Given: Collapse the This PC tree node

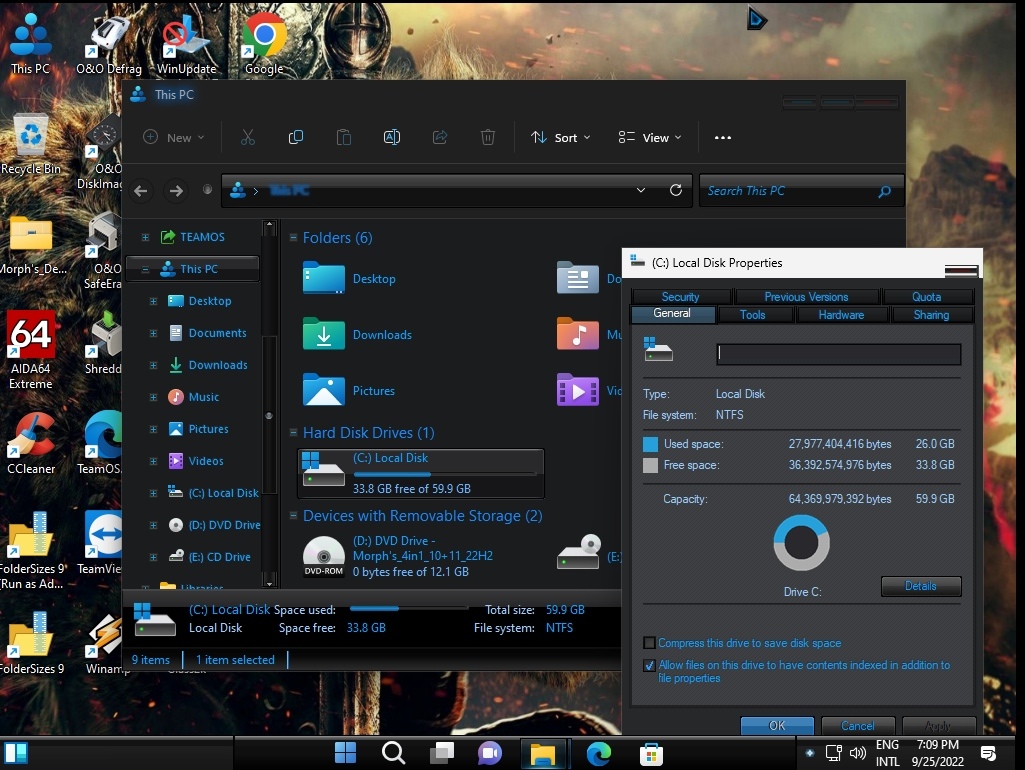Looking at the screenshot, I should [x=145, y=269].
